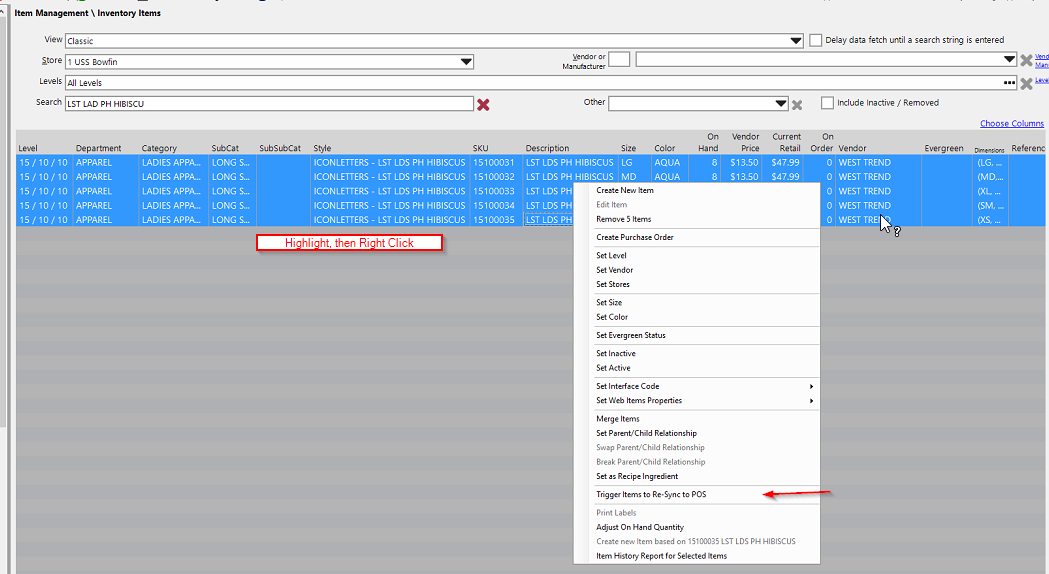1049x574 pixels.
Task: Select the row with SKU 15100031
Action: click(x=493, y=162)
